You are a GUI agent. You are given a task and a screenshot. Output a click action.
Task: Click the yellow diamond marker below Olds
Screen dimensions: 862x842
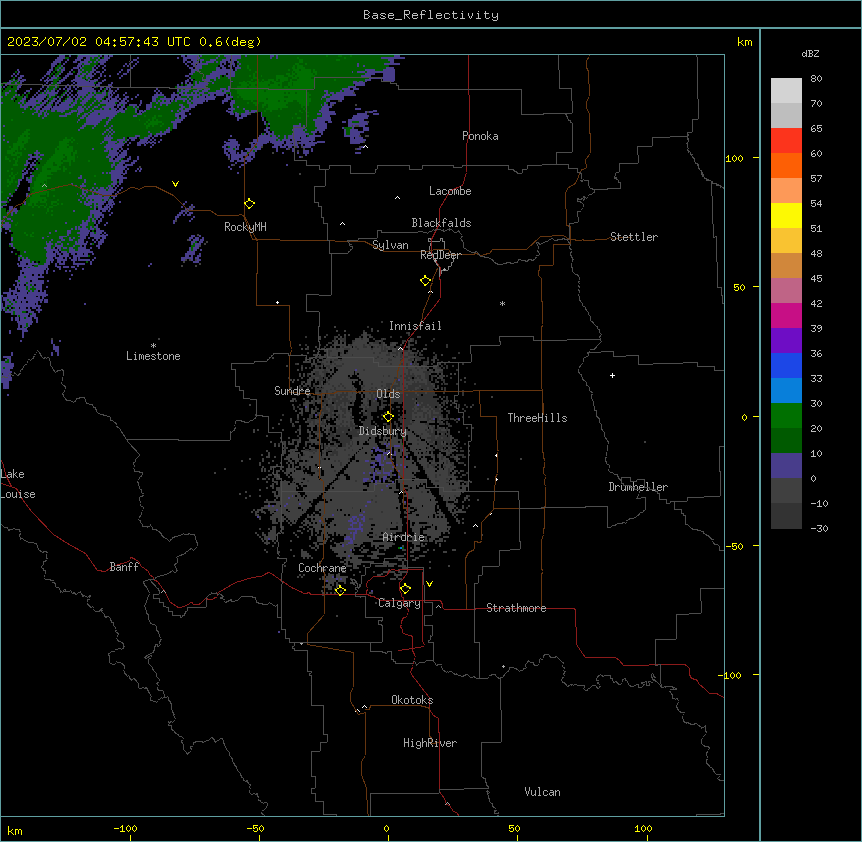coord(388,417)
